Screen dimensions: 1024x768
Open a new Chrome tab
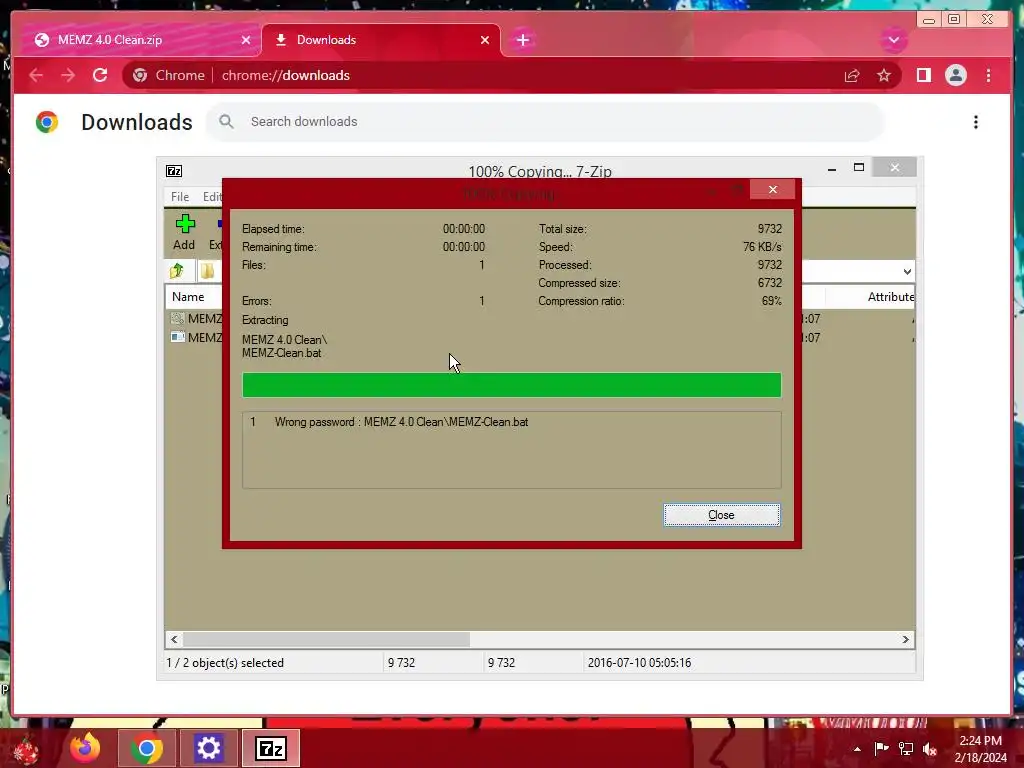[522, 40]
